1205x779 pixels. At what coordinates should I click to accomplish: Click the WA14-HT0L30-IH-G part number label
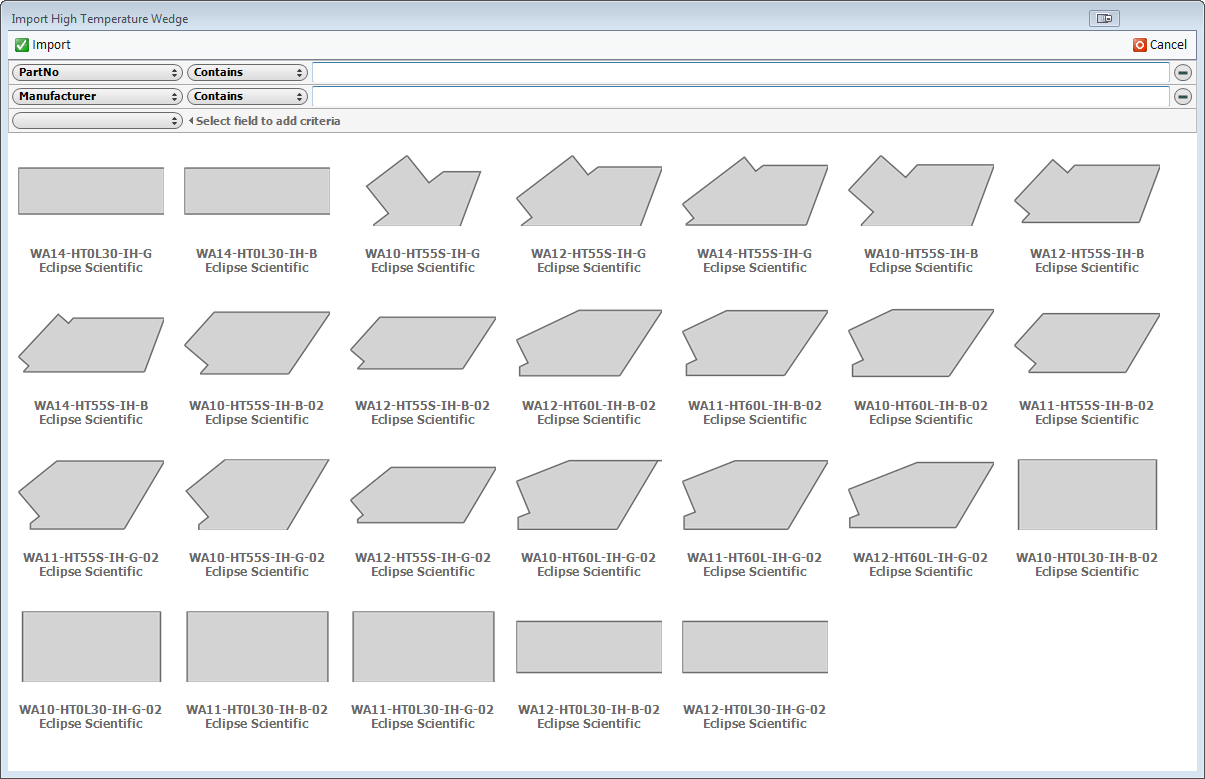pos(91,254)
